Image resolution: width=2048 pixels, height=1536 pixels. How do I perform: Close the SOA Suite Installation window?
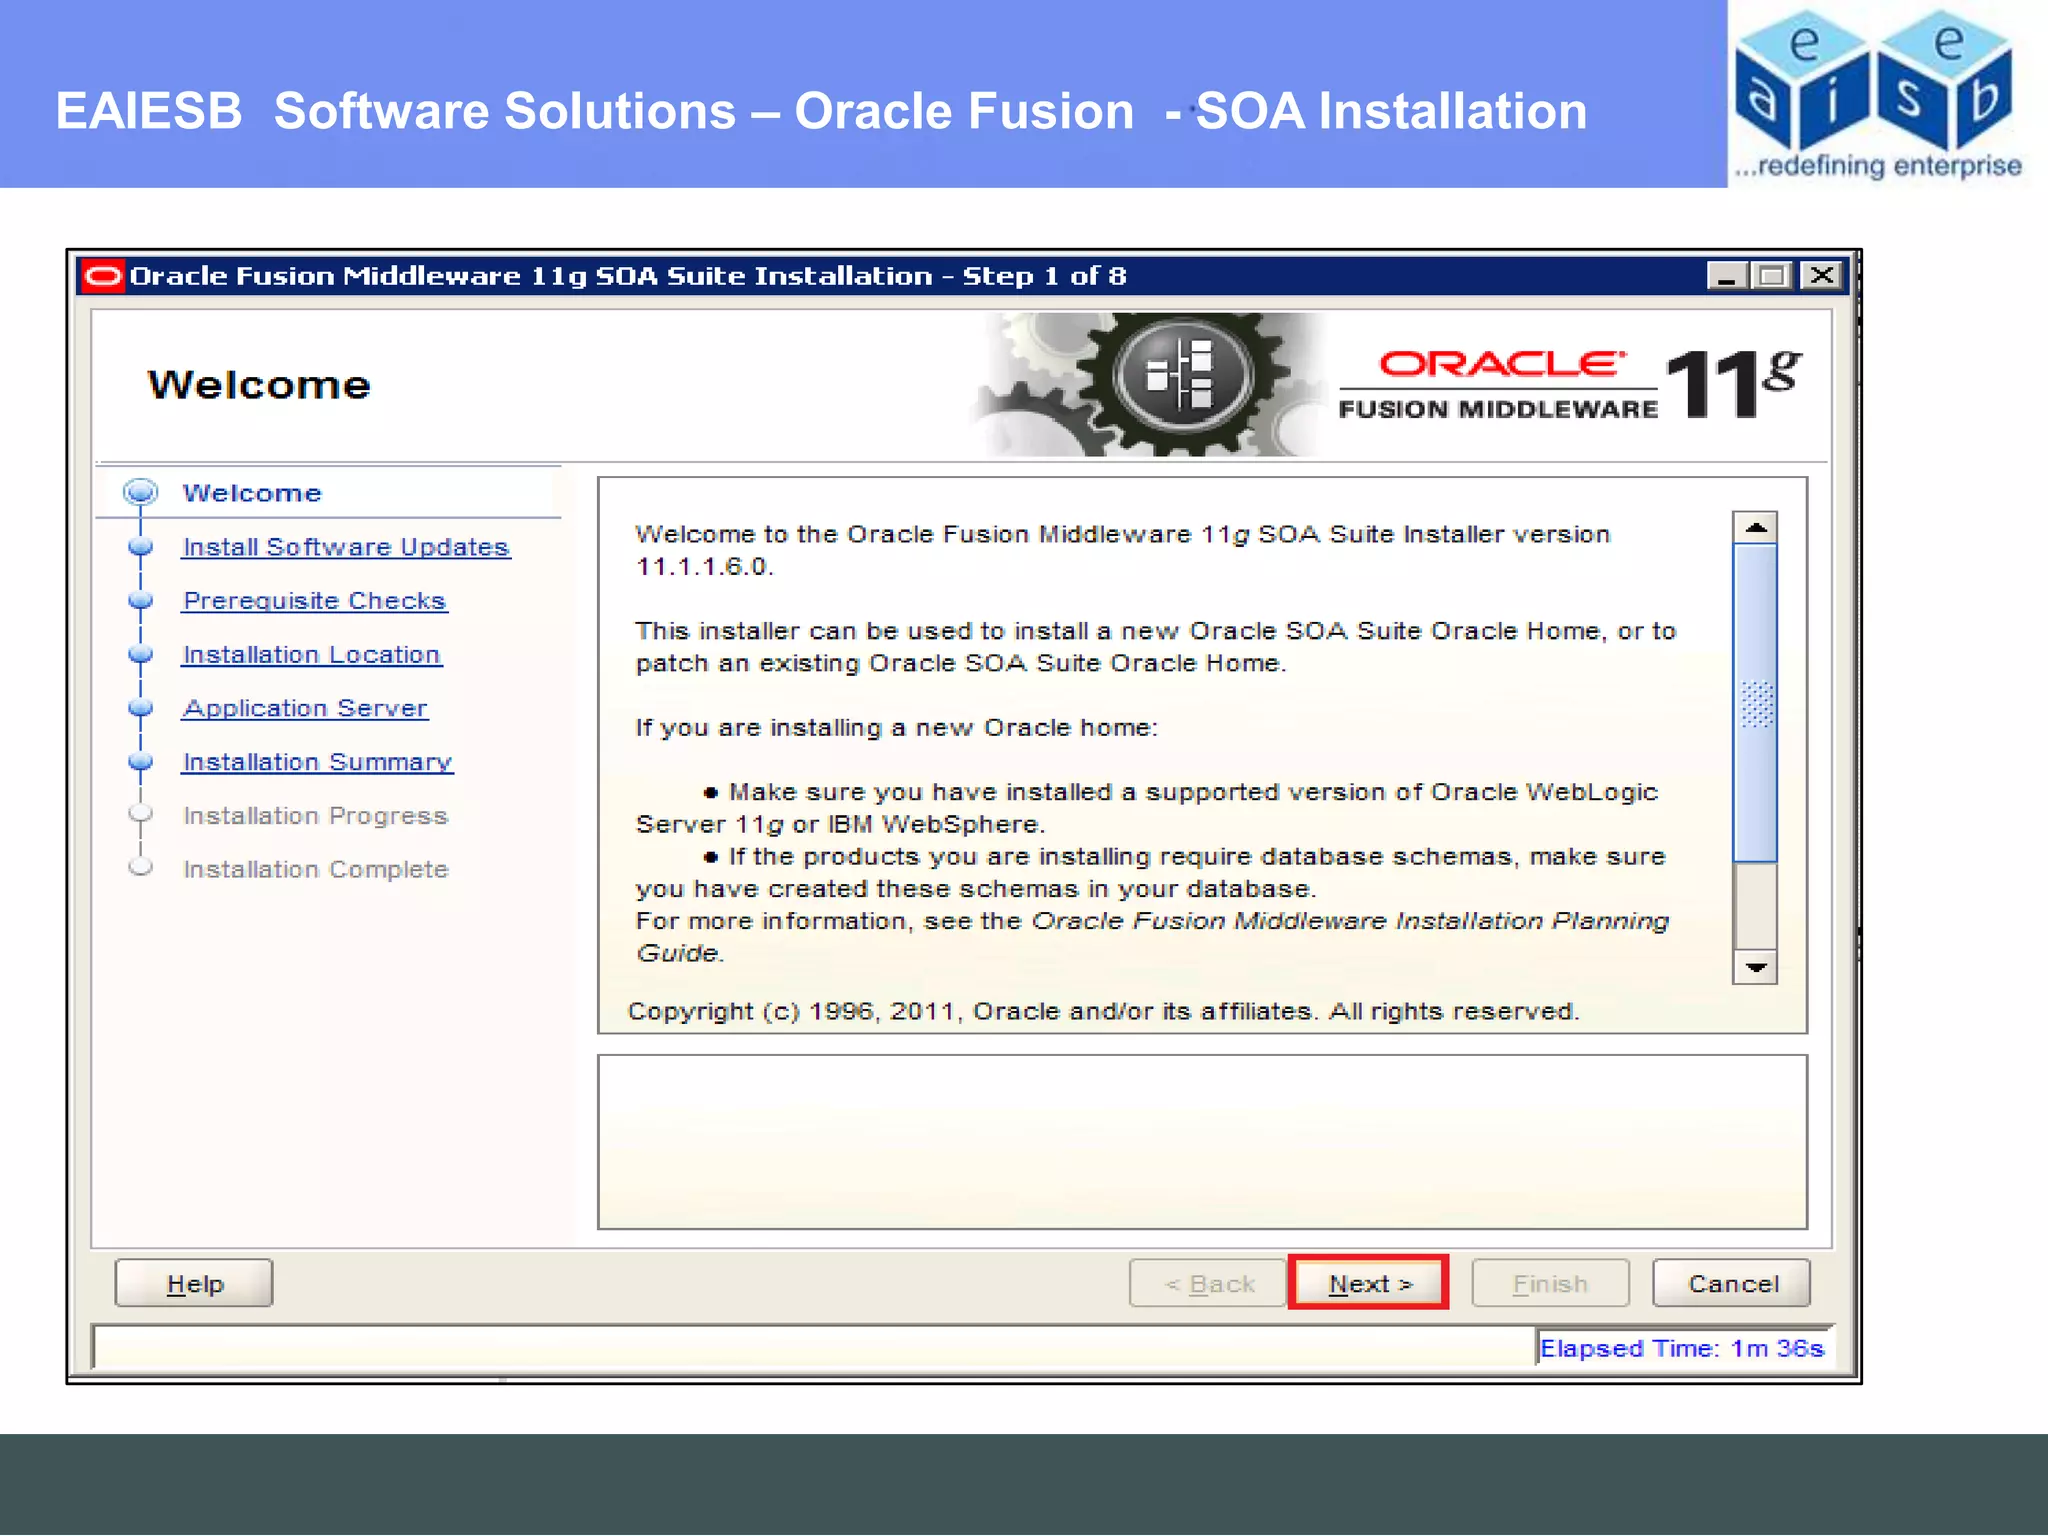click(1822, 276)
